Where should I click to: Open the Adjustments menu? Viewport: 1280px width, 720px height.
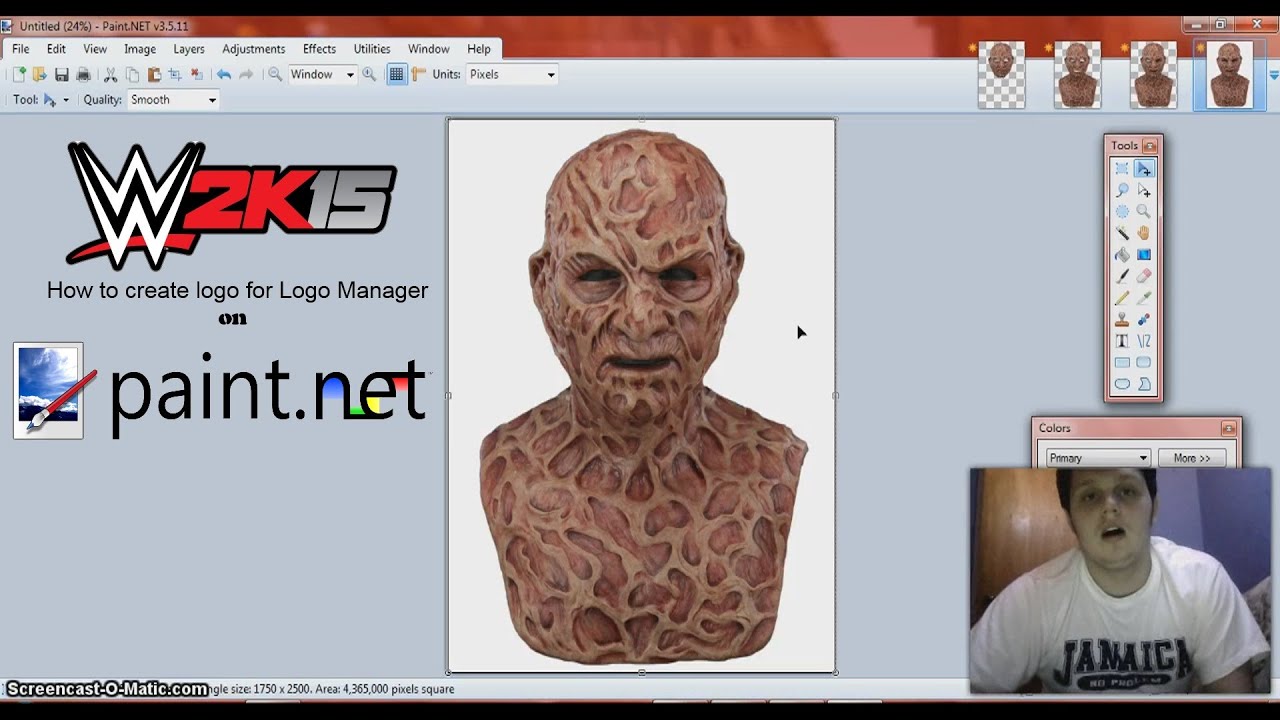[x=254, y=49]
